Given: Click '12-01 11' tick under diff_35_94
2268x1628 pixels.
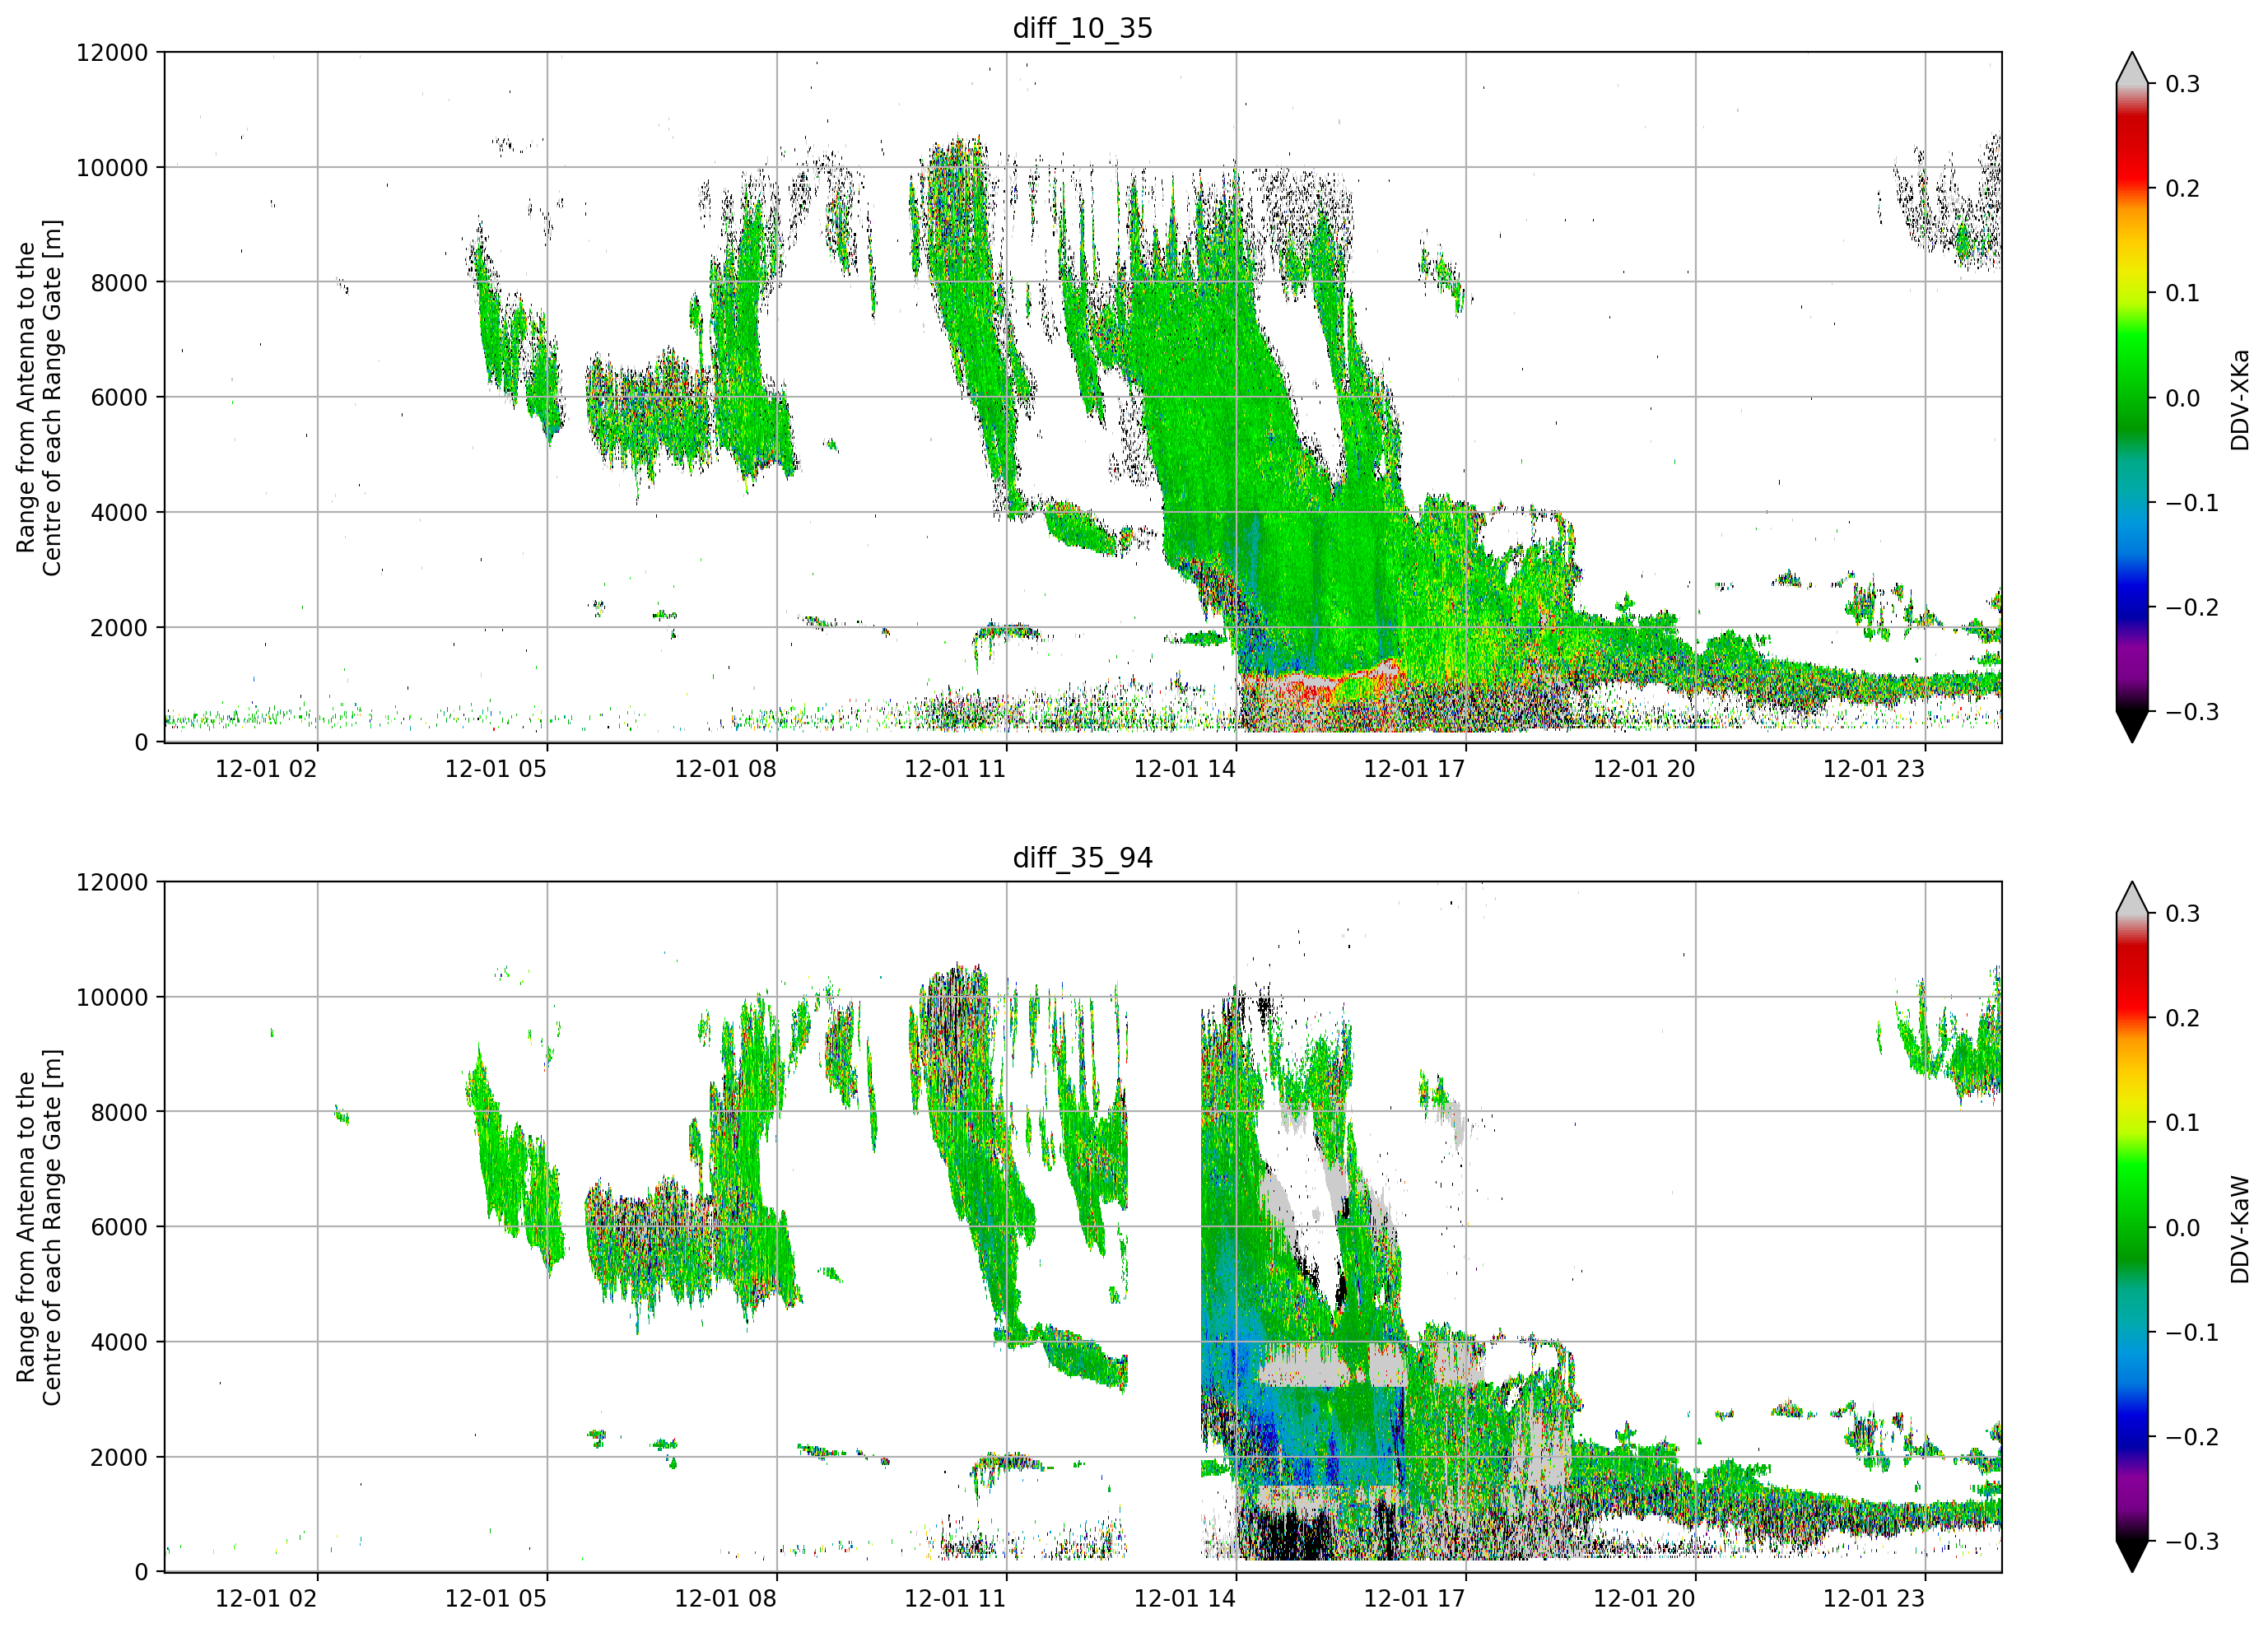Looking at the screenshot, I should pos(955,1598).
